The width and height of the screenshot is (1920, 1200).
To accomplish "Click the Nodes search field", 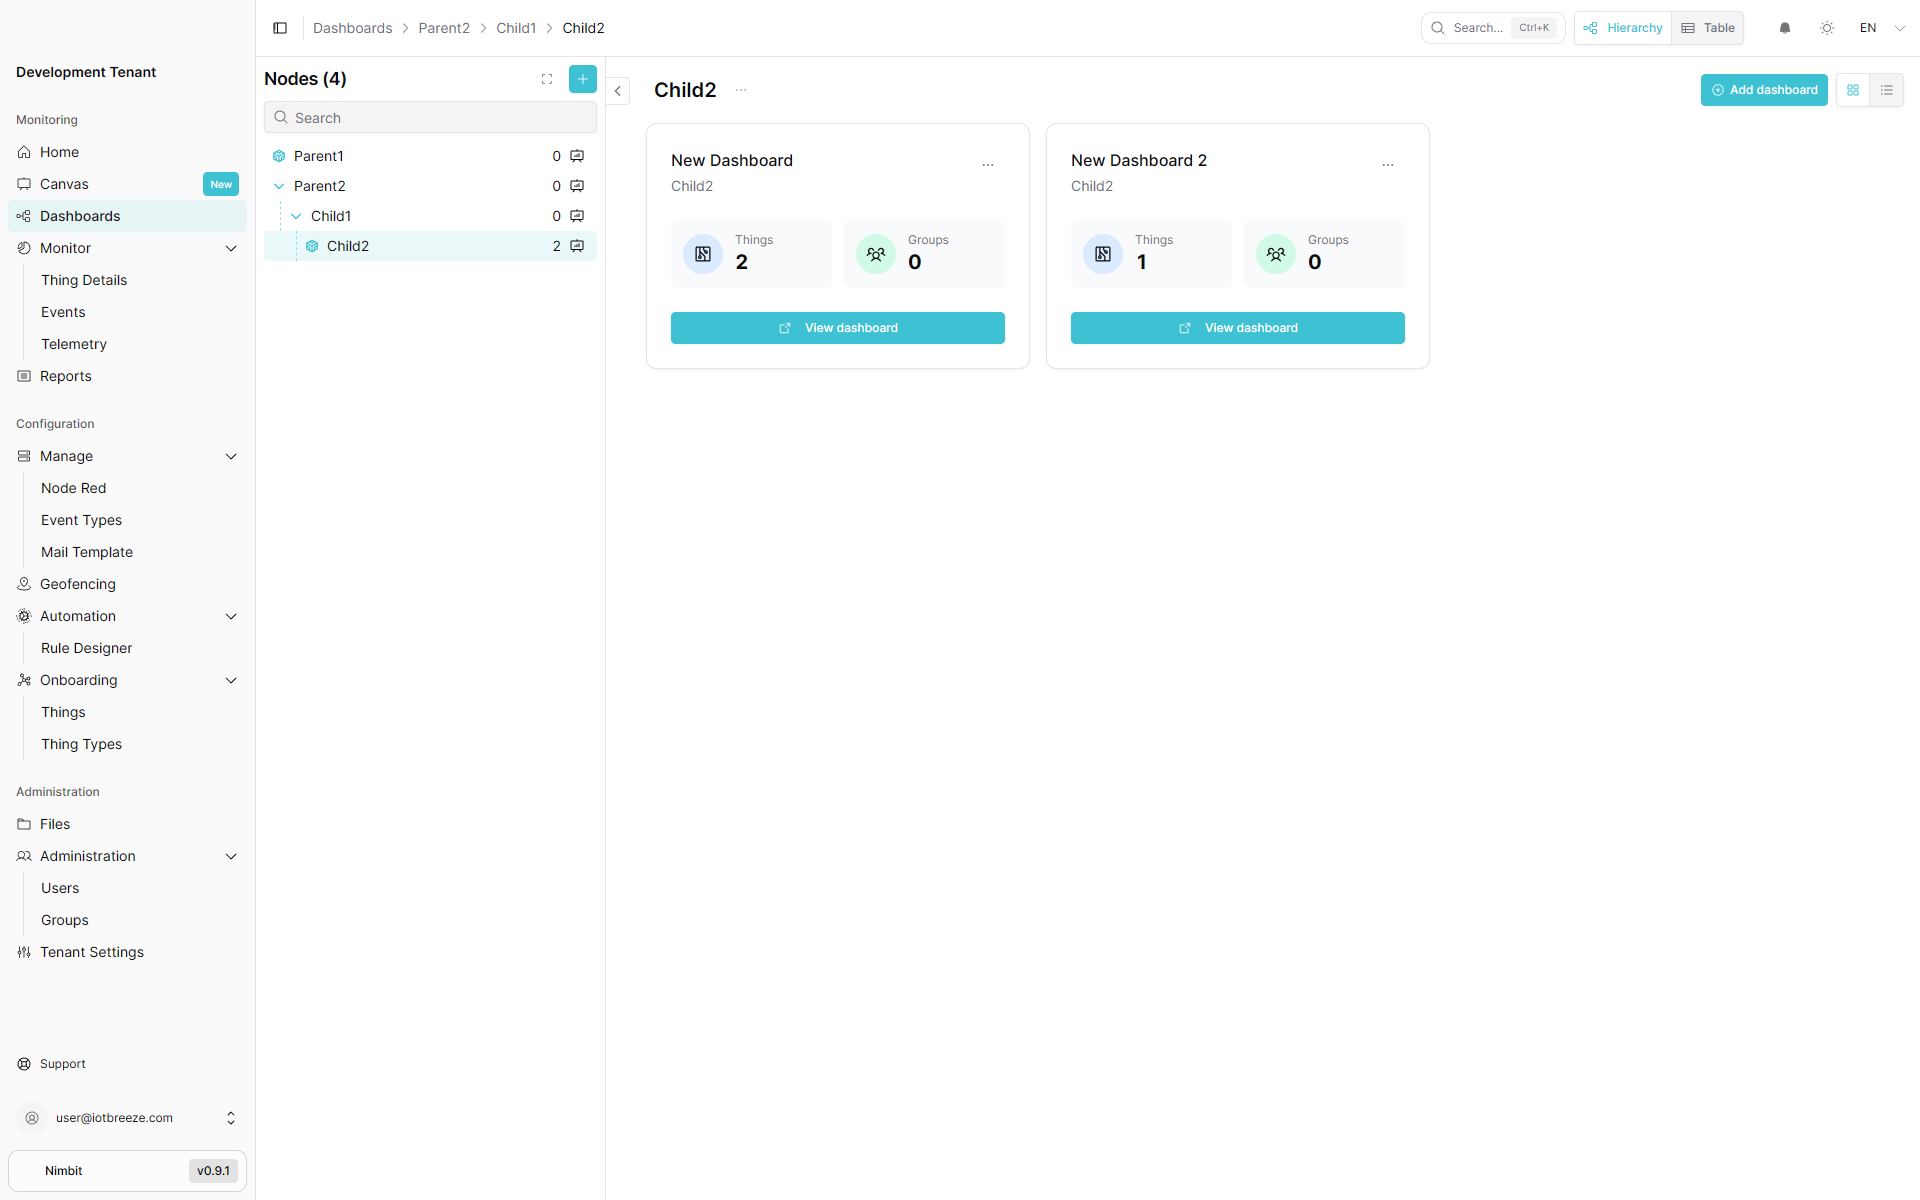I will click(x=430, y=118).
